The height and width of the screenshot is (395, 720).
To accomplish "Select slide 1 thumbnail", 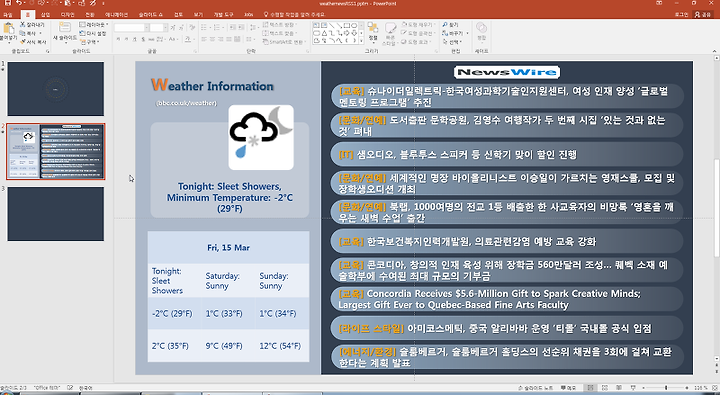I will (56, 89).
